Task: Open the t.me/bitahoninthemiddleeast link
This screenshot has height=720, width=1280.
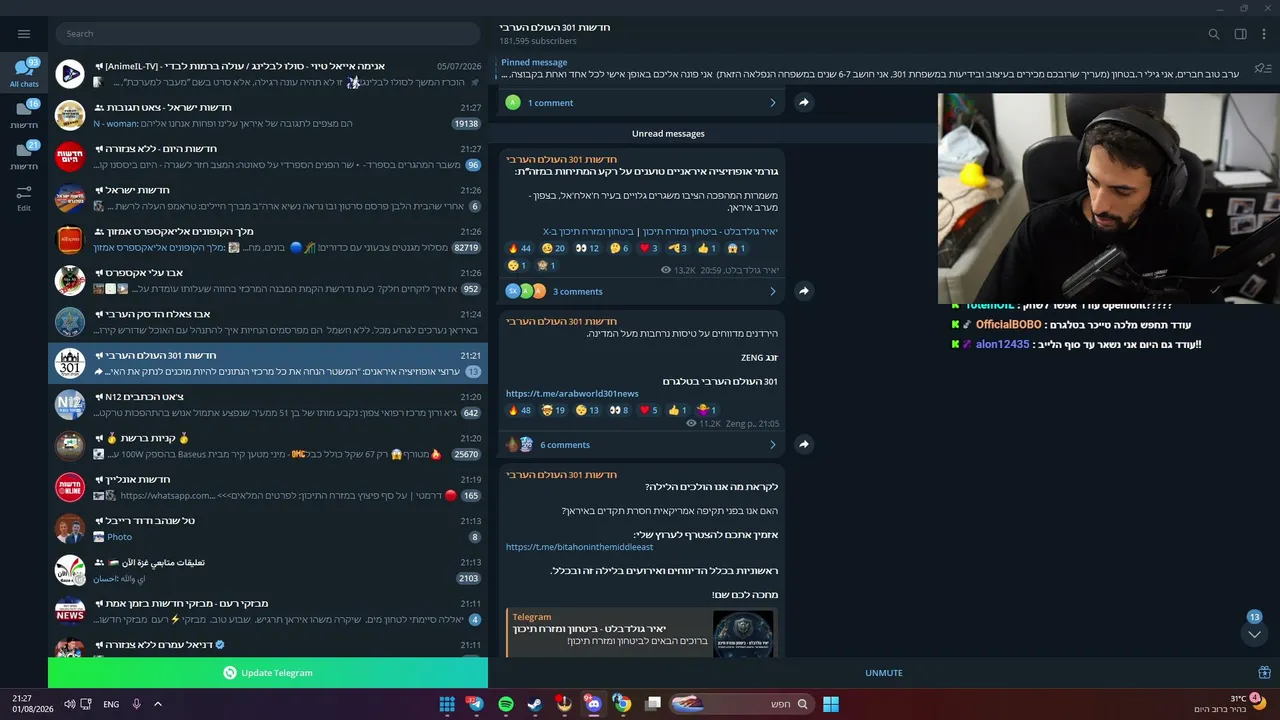Action: [580, 547]
